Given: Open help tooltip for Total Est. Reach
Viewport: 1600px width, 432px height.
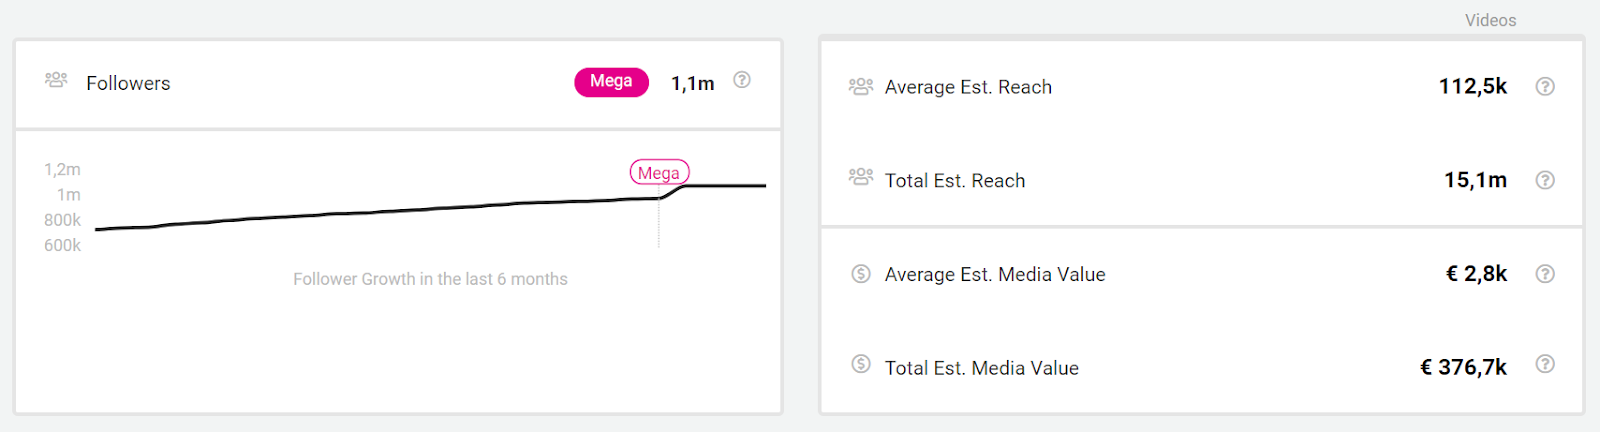Looking at the screenshot, I should [1545, 180].
